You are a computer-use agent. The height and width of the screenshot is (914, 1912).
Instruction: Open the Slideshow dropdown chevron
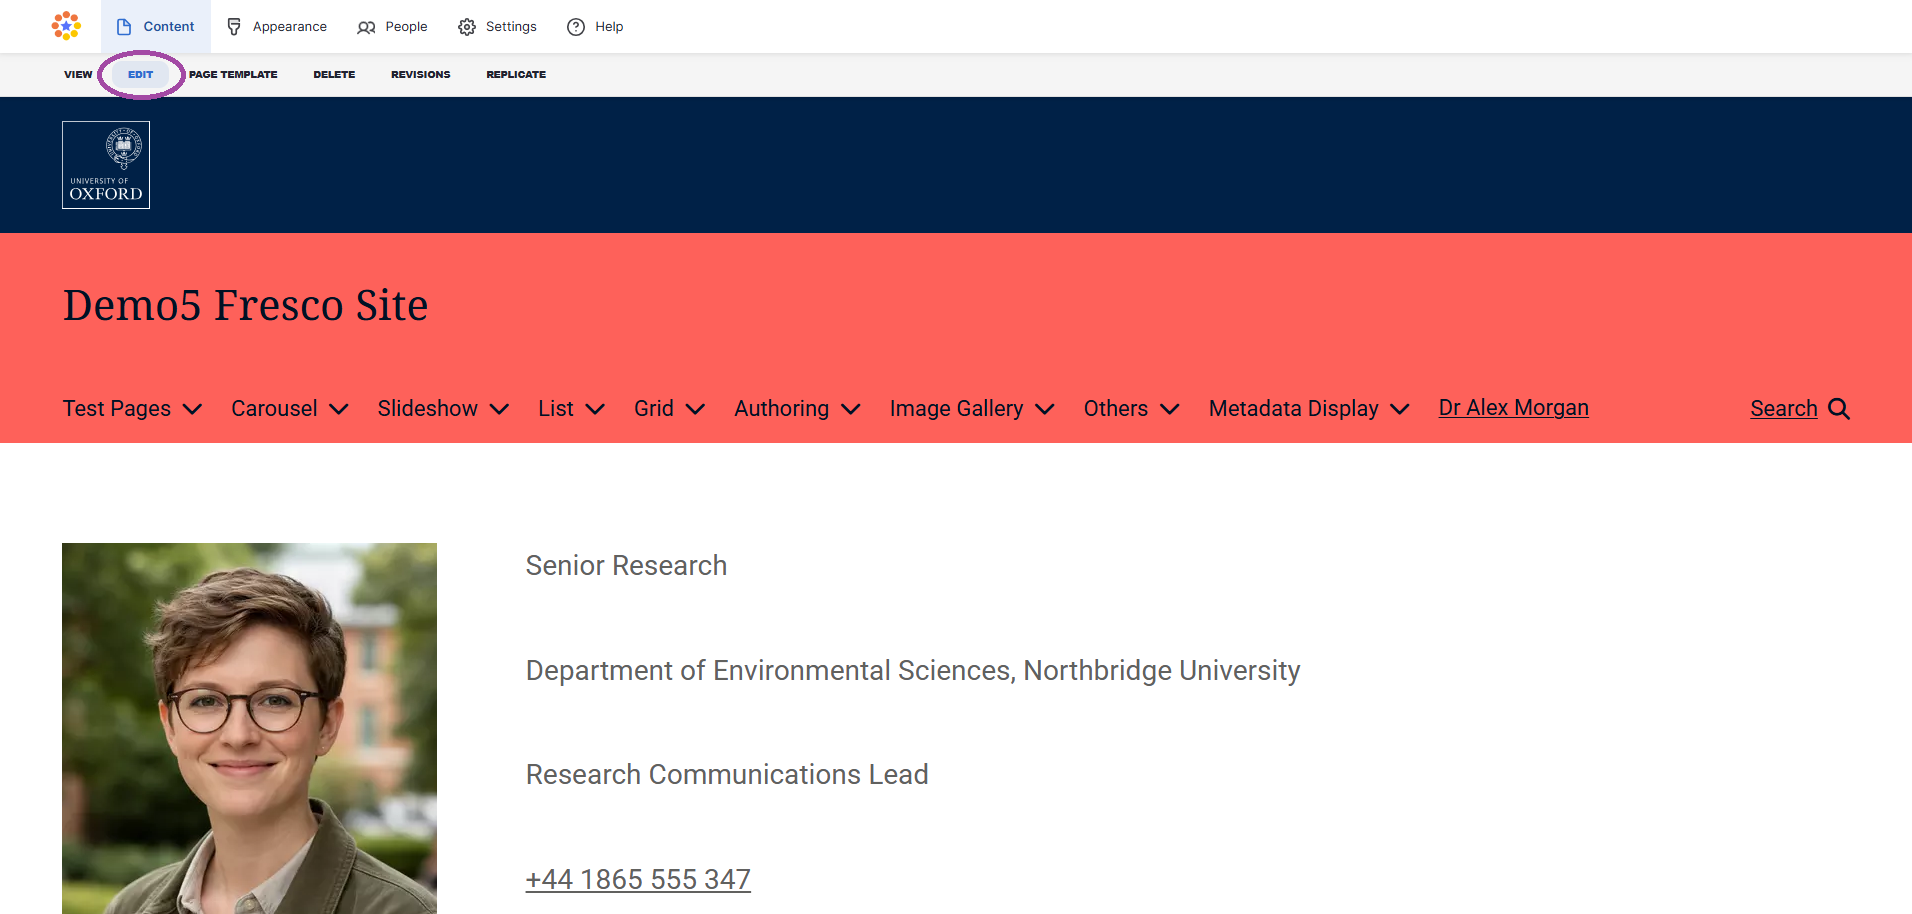(x=499, y=409)
